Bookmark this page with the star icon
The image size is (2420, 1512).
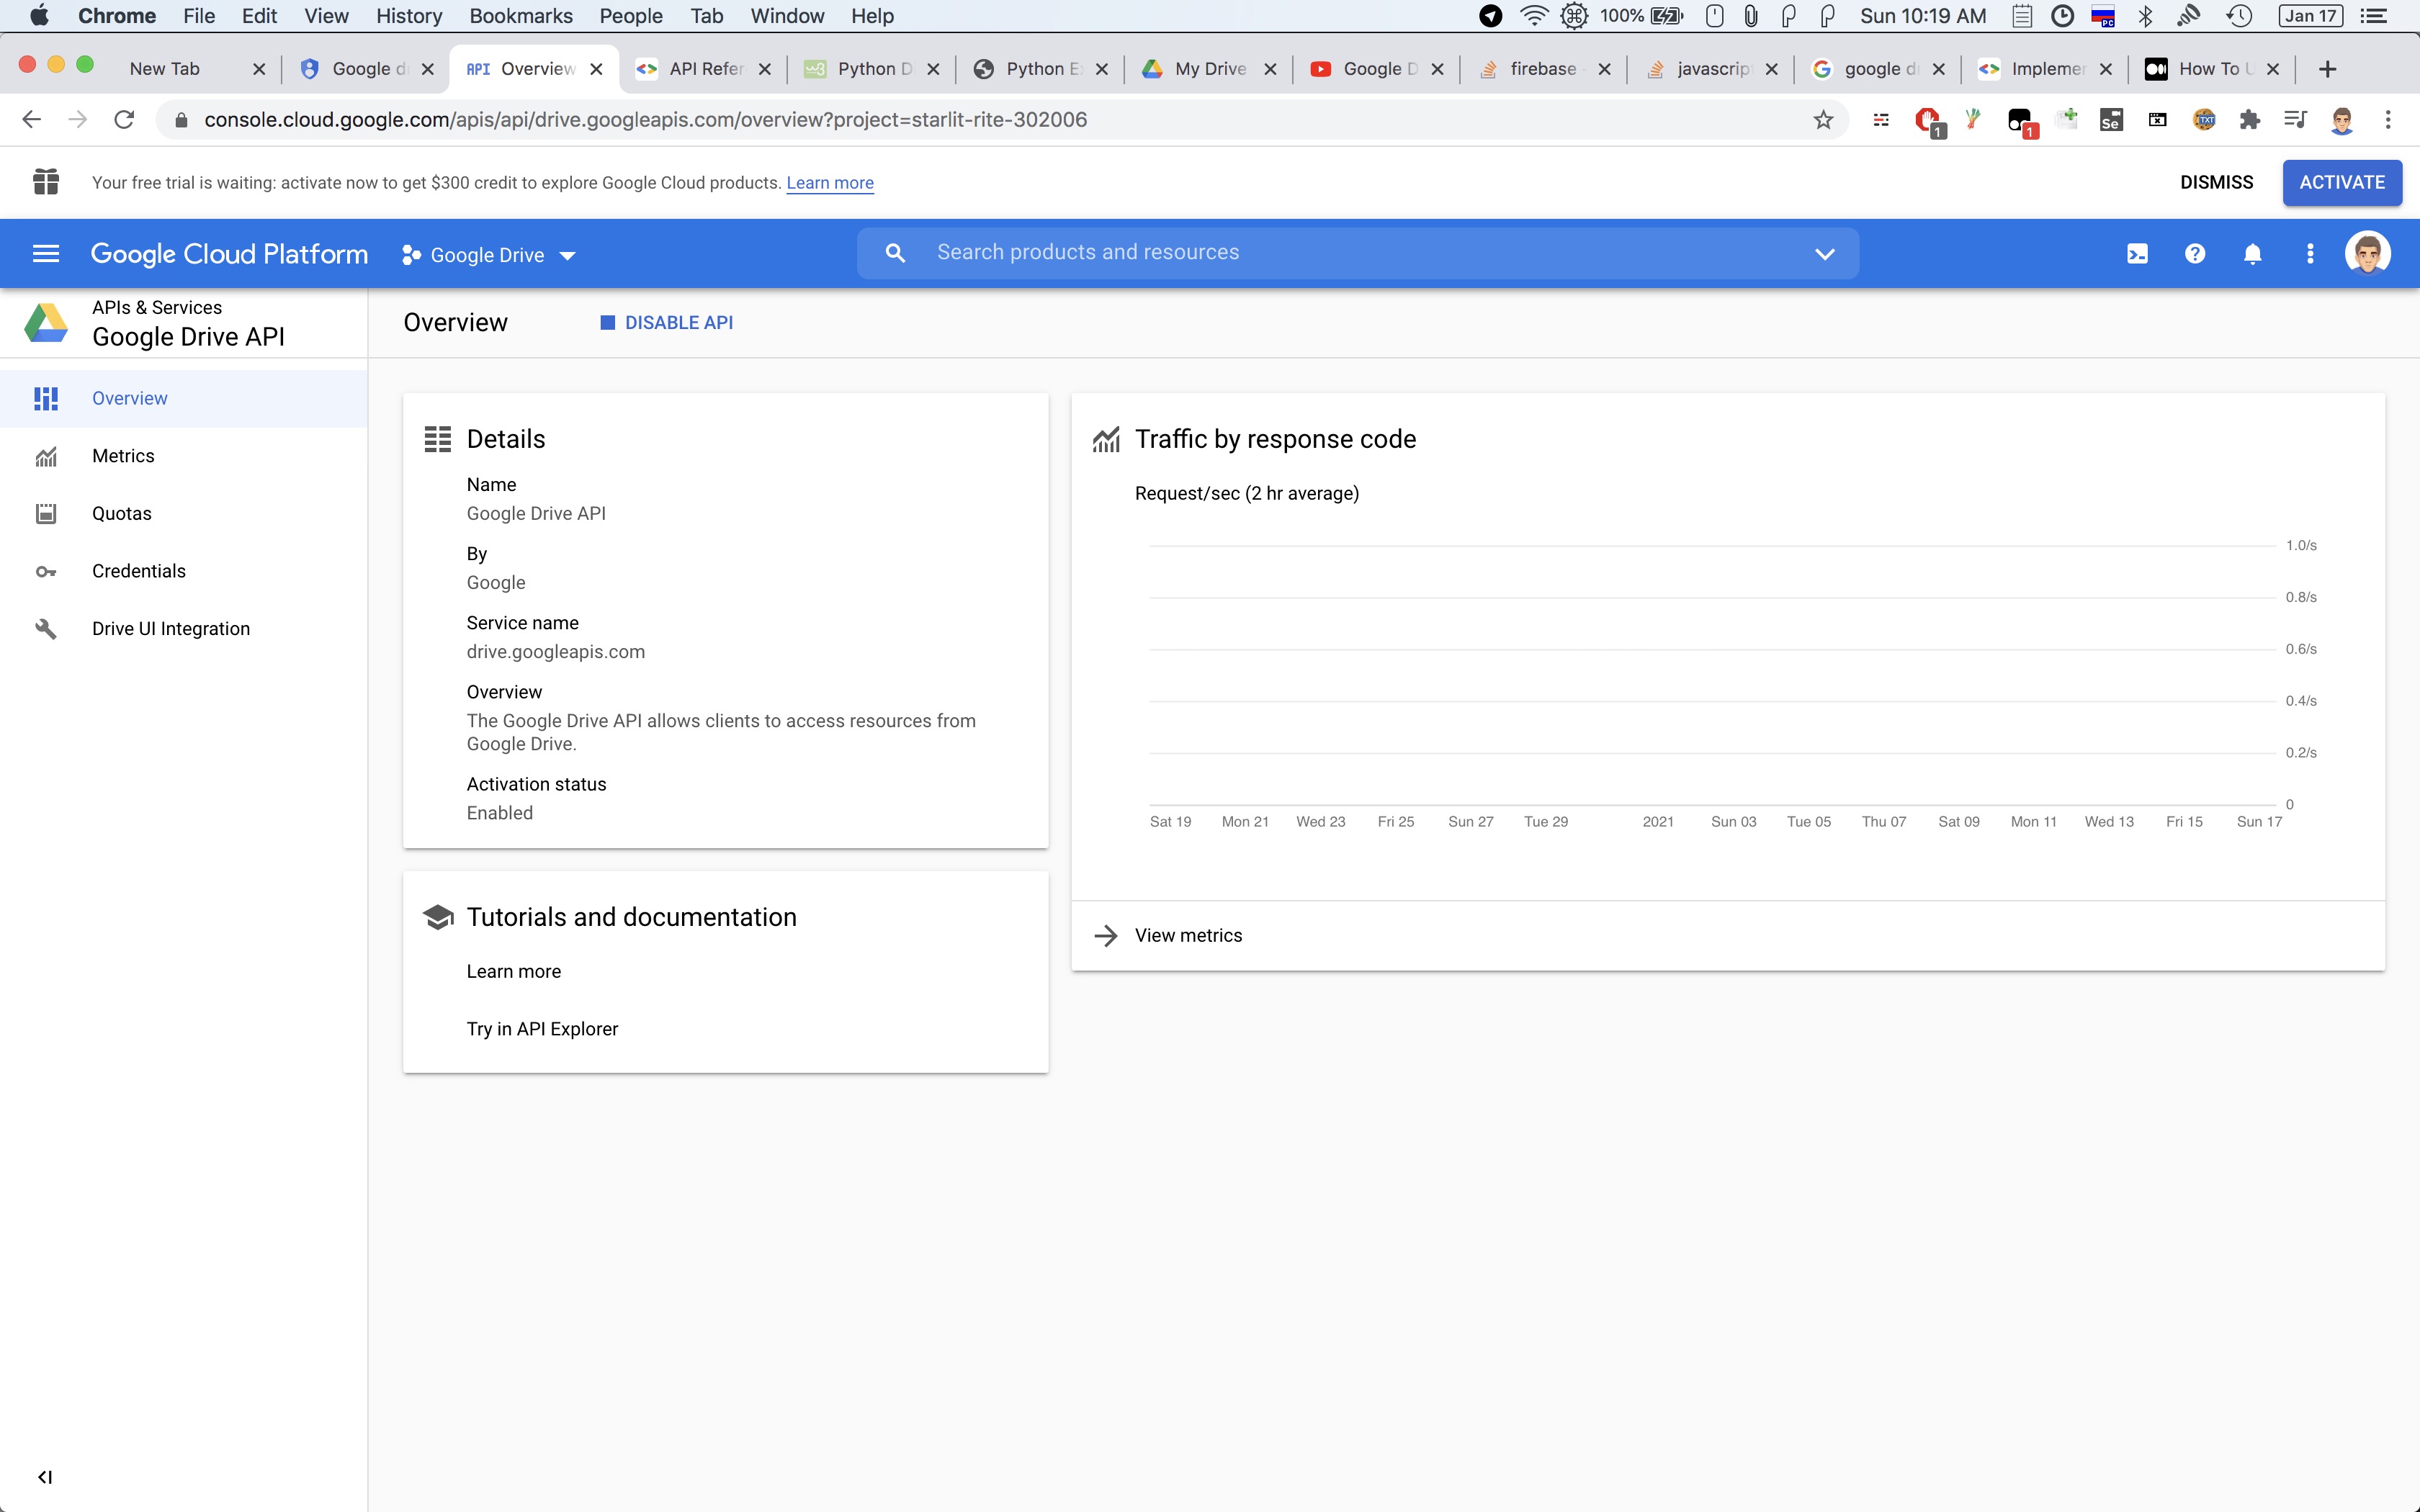click(x=1823, y=120)
